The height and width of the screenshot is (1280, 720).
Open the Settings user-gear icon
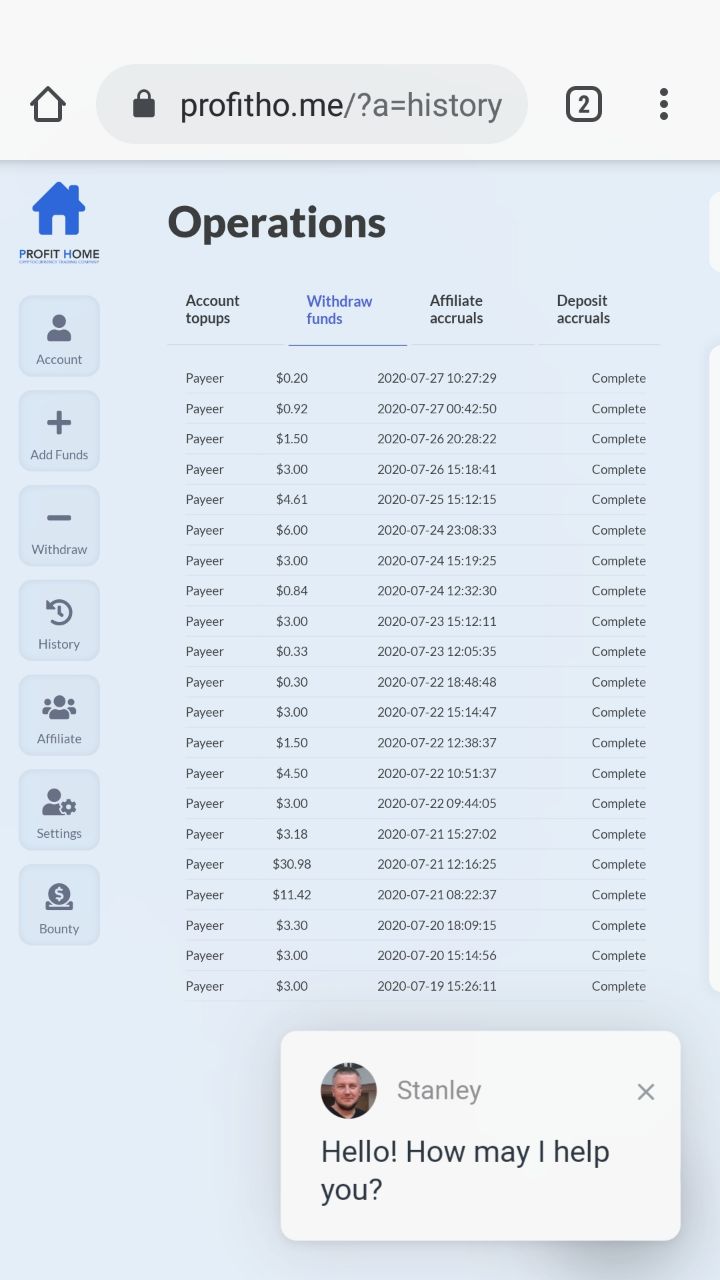pos(59,802)
